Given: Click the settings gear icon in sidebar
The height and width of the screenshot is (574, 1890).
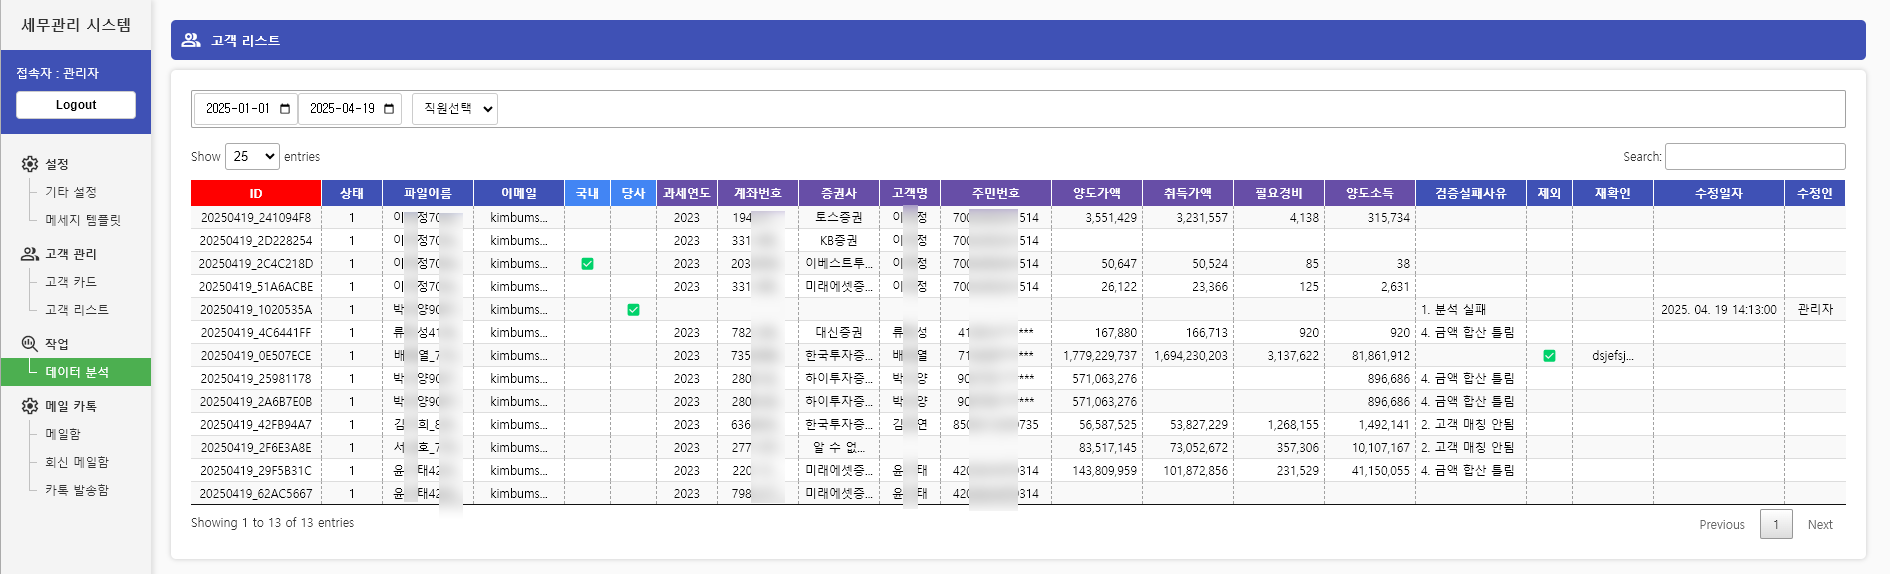Looking at the screenshot, I should click(x=30, y=164).
